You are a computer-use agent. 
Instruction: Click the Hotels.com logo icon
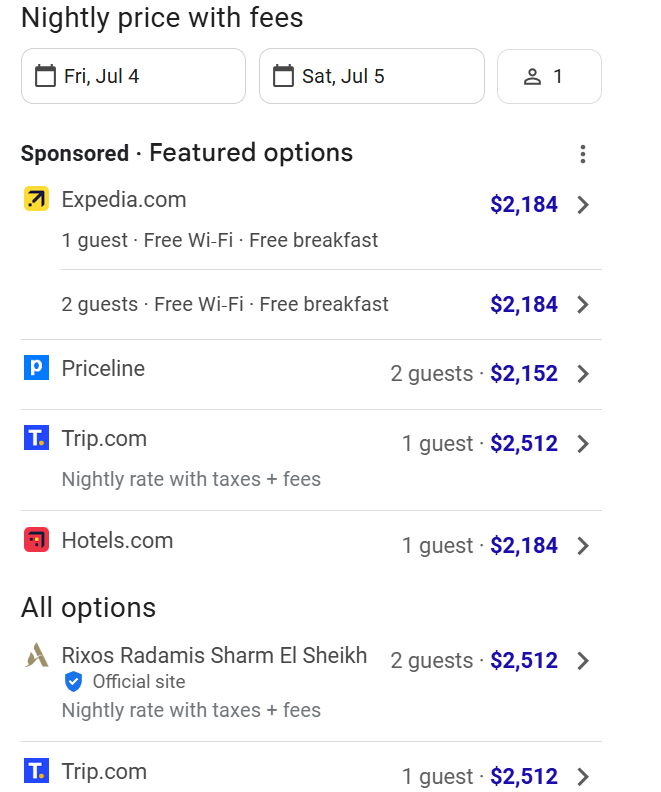tap(36, 540)
